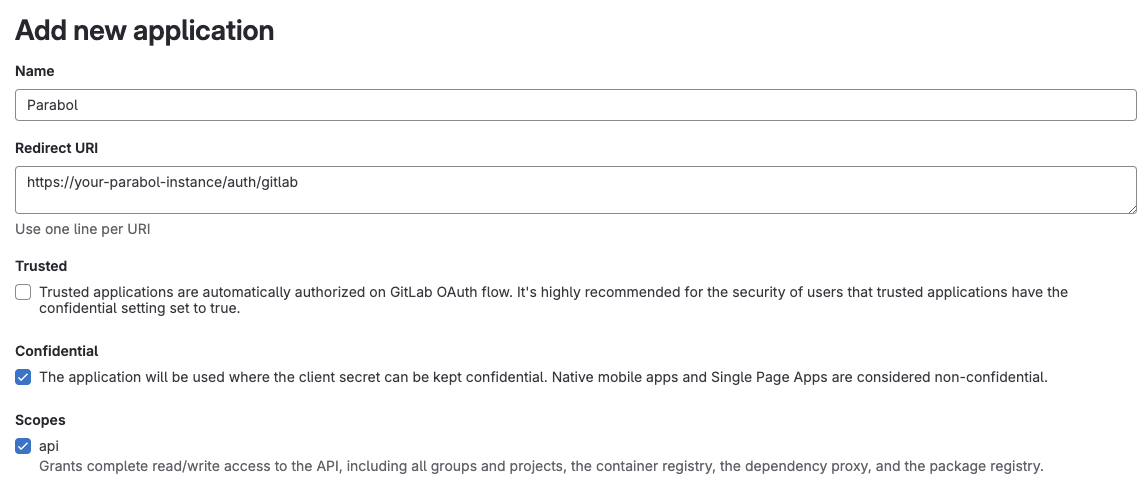Screen dimensions: 1145x477
Task: Click the "Scopes" section label
Action: pos(40,420)
